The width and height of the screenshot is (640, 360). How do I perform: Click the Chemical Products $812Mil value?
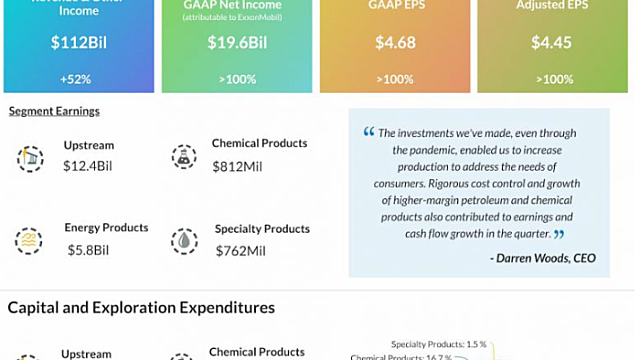click(237, 167)
